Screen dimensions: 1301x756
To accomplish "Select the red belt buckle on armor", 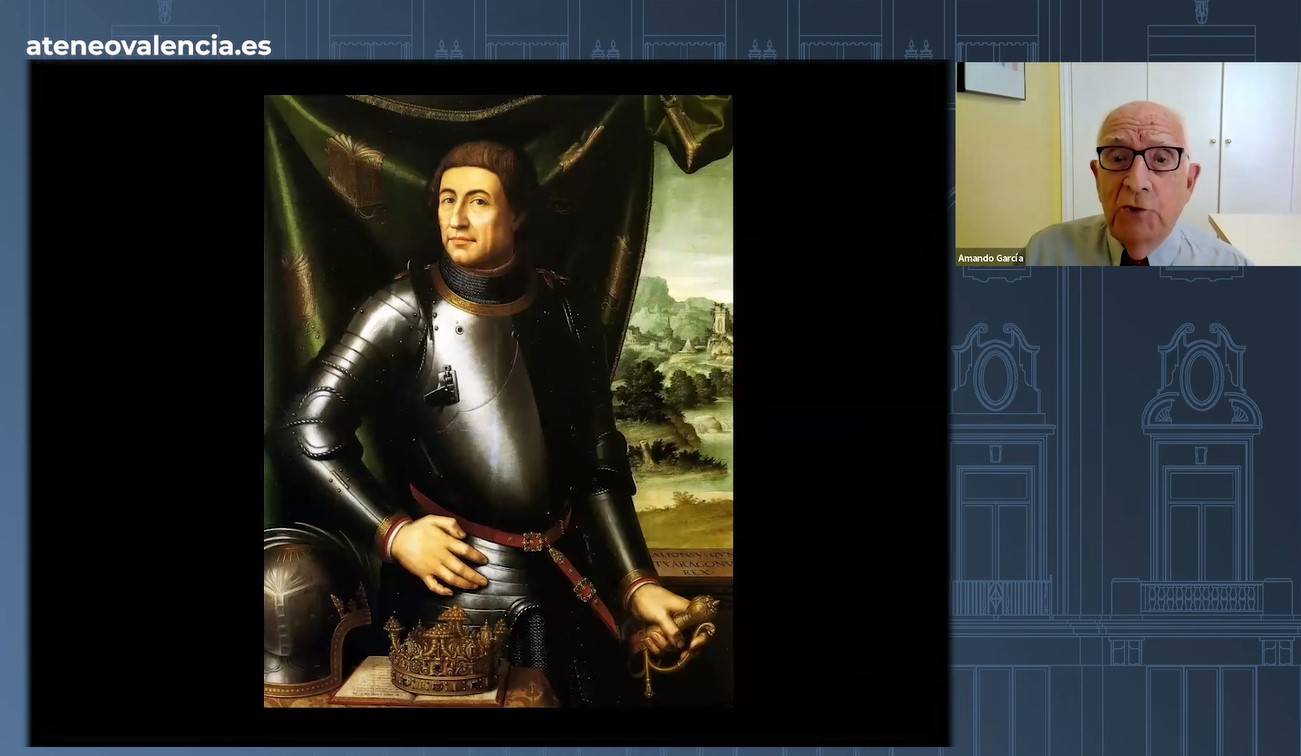I will tap(533, 541).
